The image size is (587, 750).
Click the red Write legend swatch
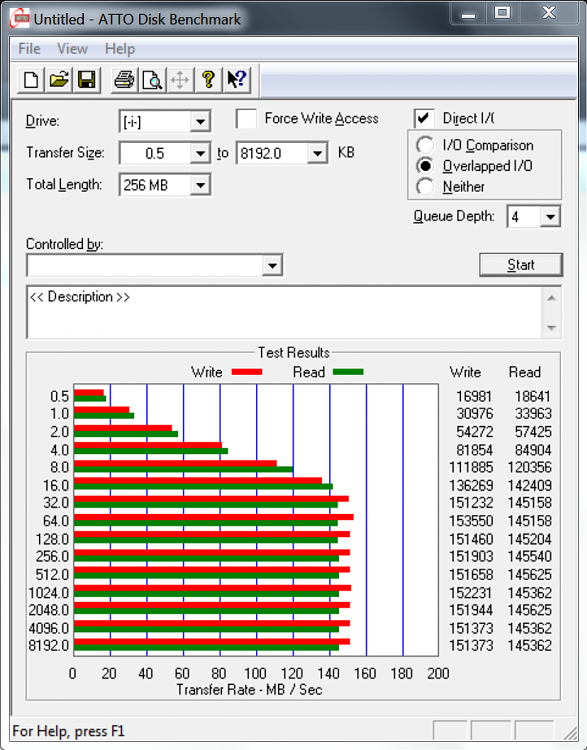[247, 372]
